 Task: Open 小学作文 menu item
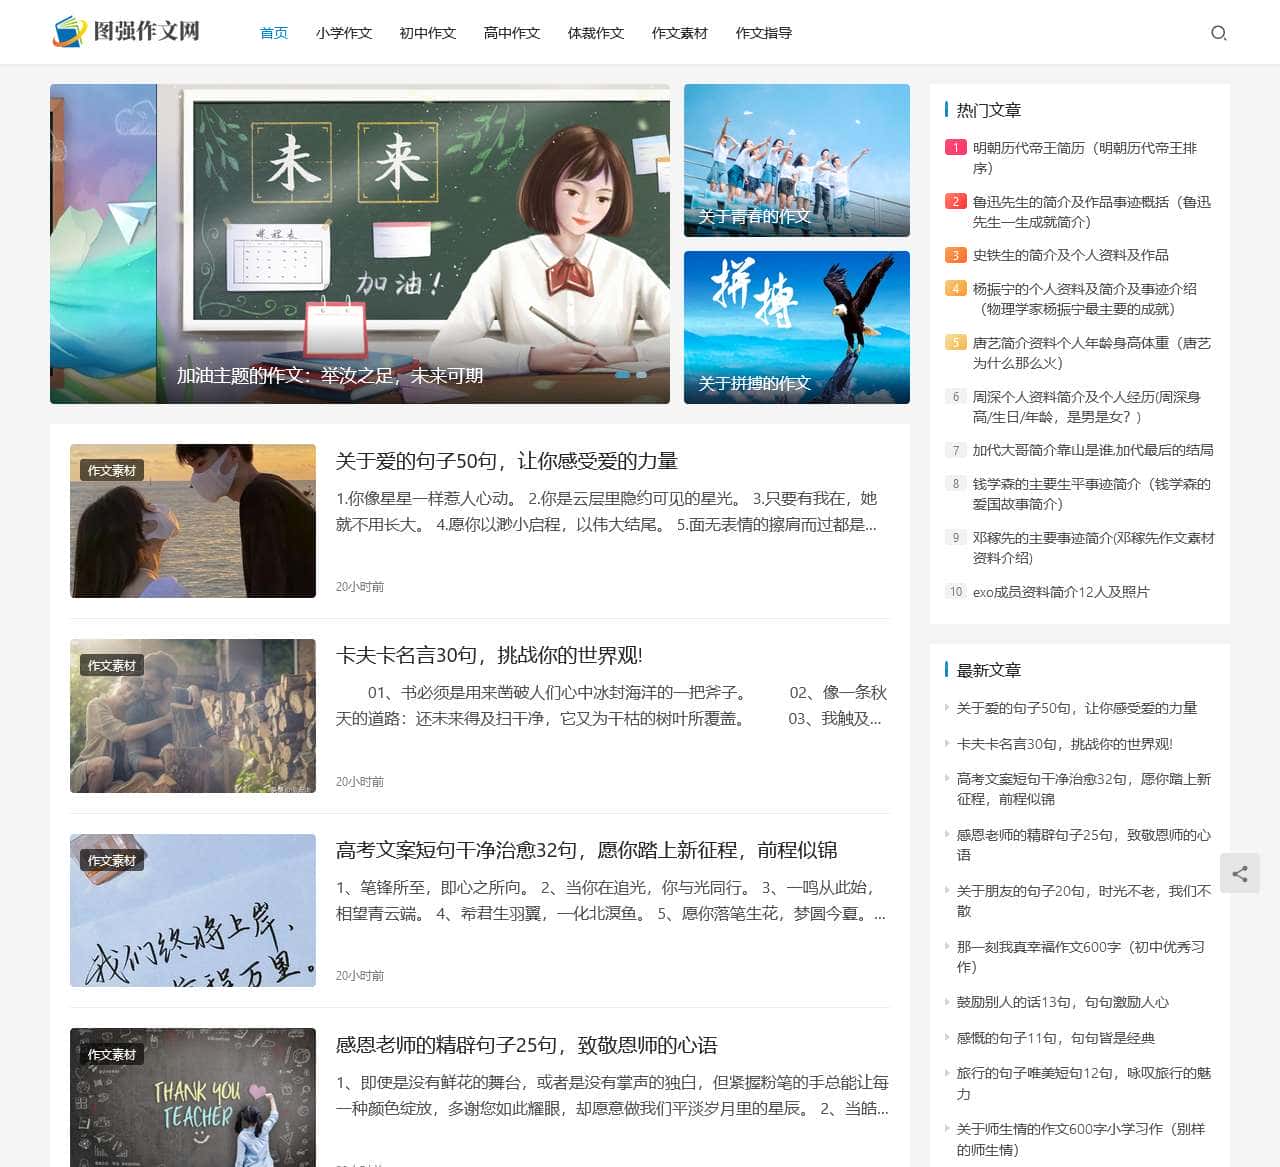click(344, 33)
